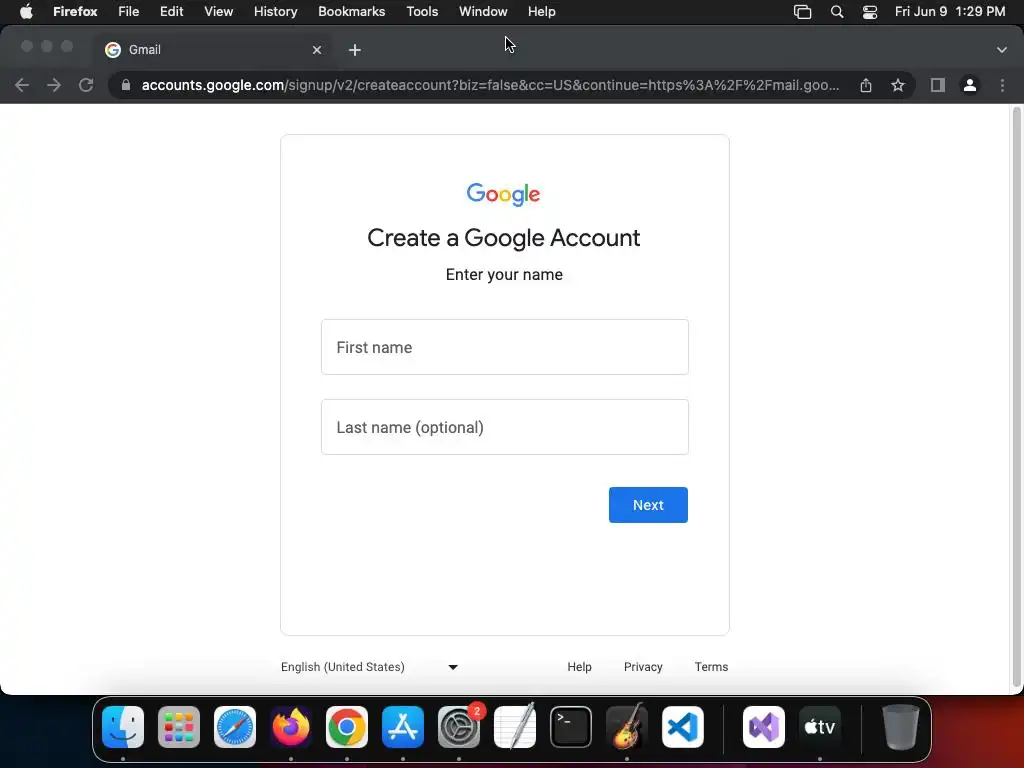Open the Bookmarks menu
This screenshot has height=768, width=1024.
coord(351,12)
